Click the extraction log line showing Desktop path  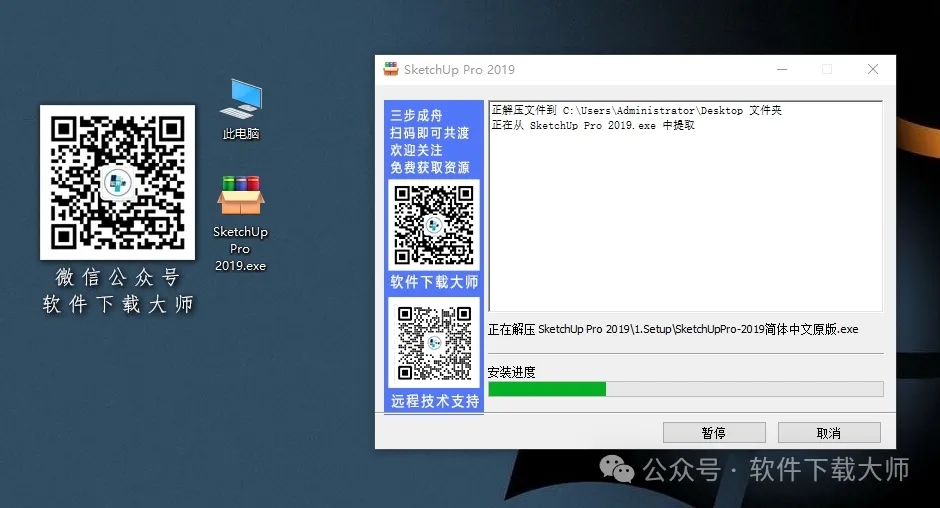point(636,111)
